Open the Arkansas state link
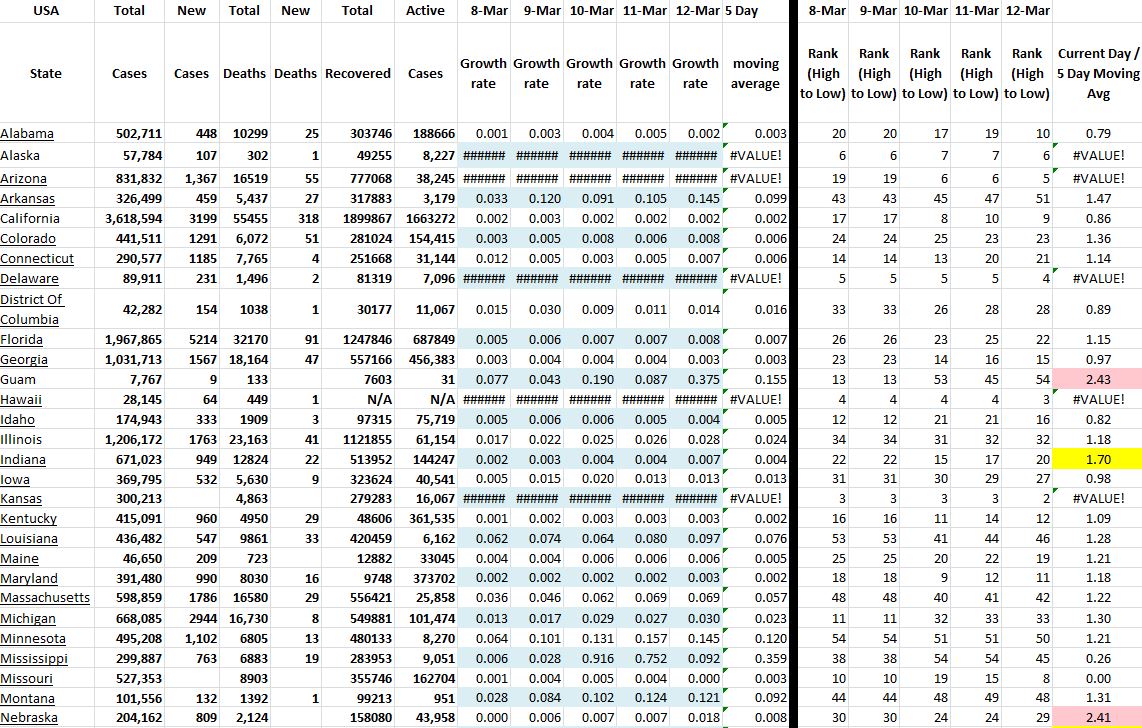Viewport: 1142px width, 728px height. pos(28,199)
